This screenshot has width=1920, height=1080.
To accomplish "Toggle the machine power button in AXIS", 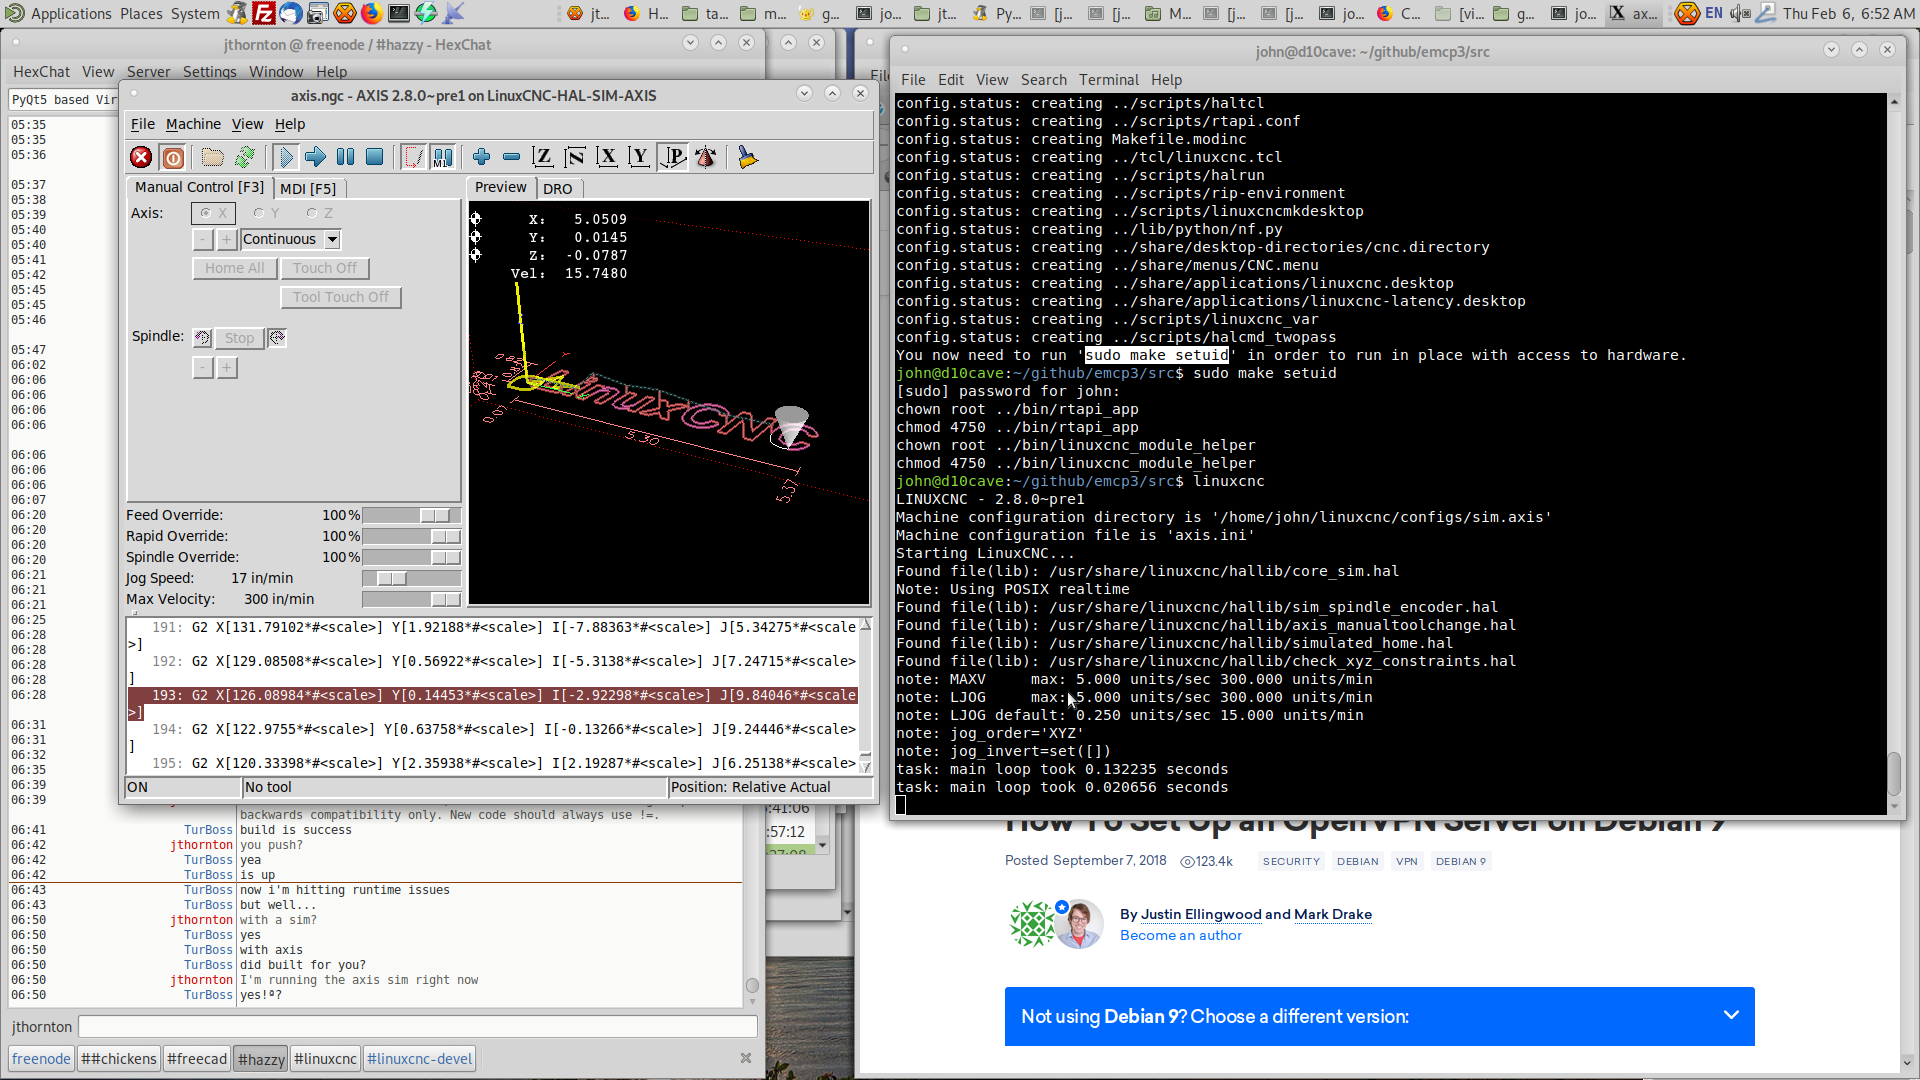I will point(173,157).
